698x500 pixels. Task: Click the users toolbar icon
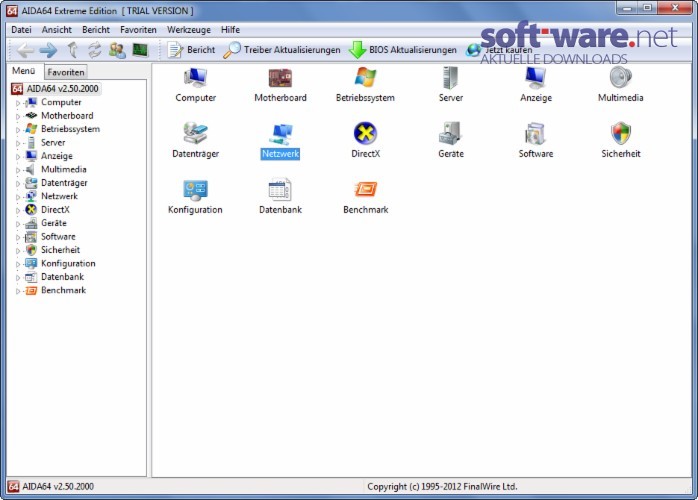pos(117,50)
